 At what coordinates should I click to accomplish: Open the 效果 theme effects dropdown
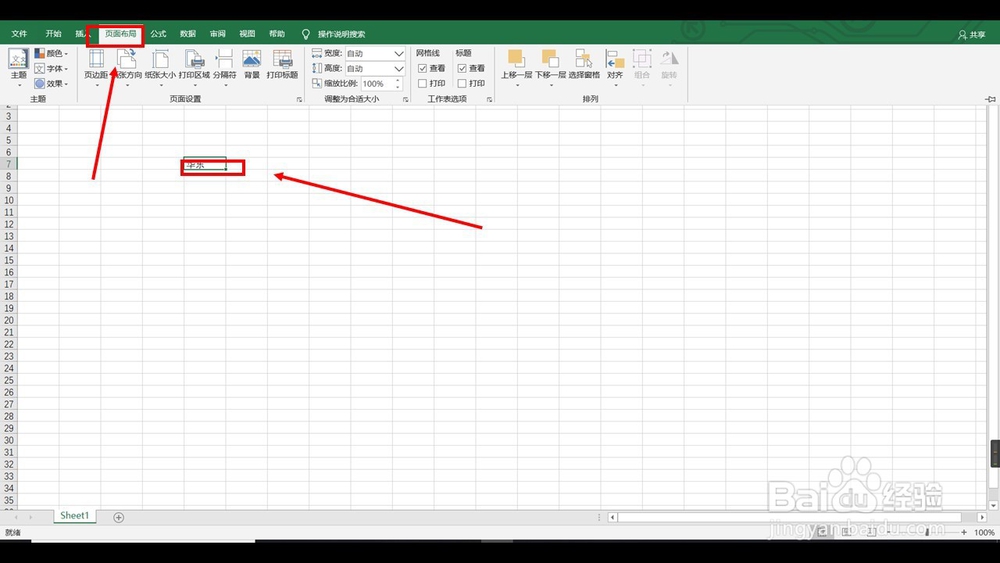[51, 84]
